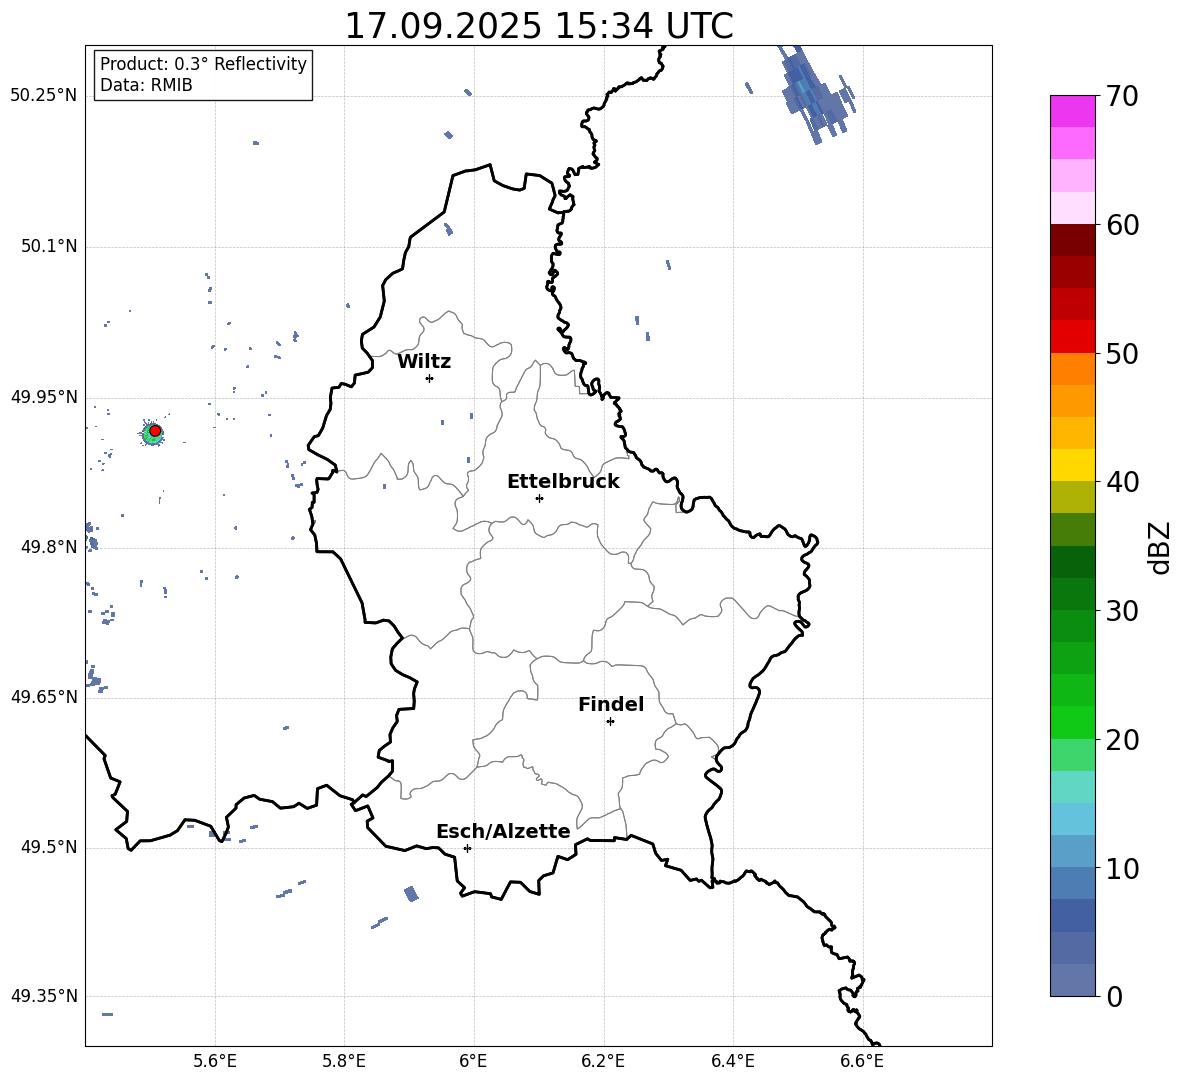Click the Ettelbruck station label
Screen dimensions: 1184x1081
click(x=563, y=482)
